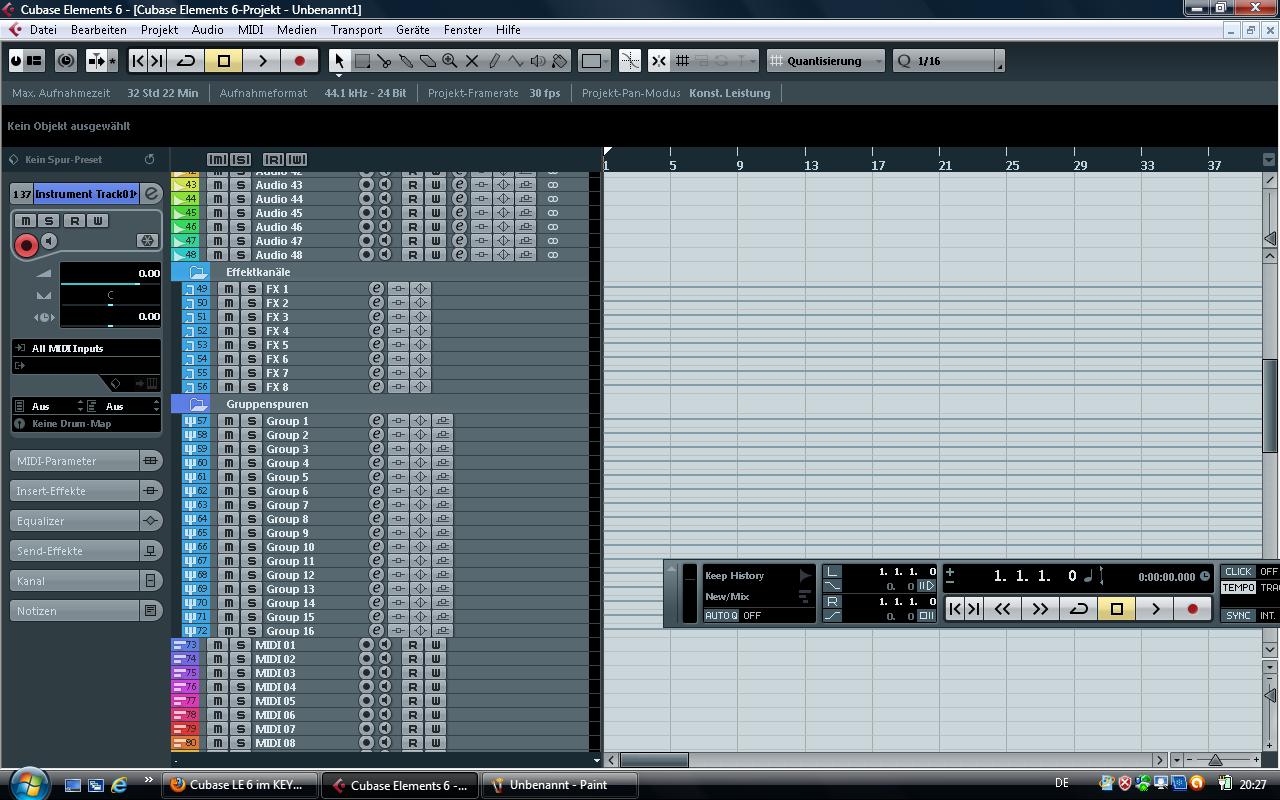
Task: Open edit channel settings for Audio 43
Action: [x=459, y=185]
